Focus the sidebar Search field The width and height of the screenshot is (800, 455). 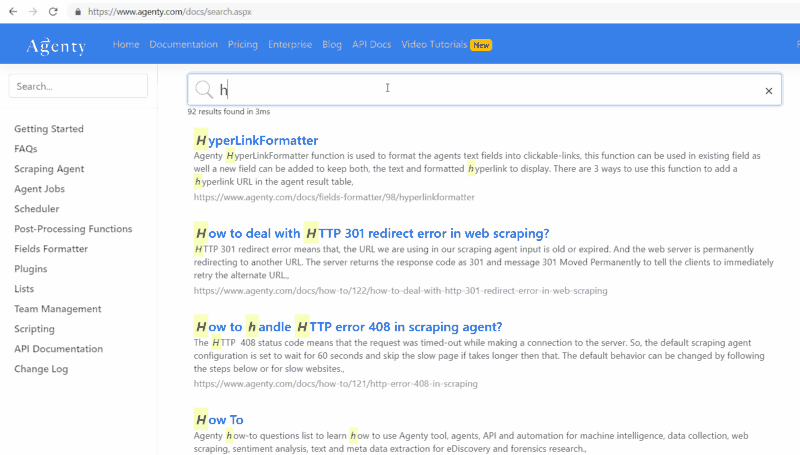coord(78,86)
